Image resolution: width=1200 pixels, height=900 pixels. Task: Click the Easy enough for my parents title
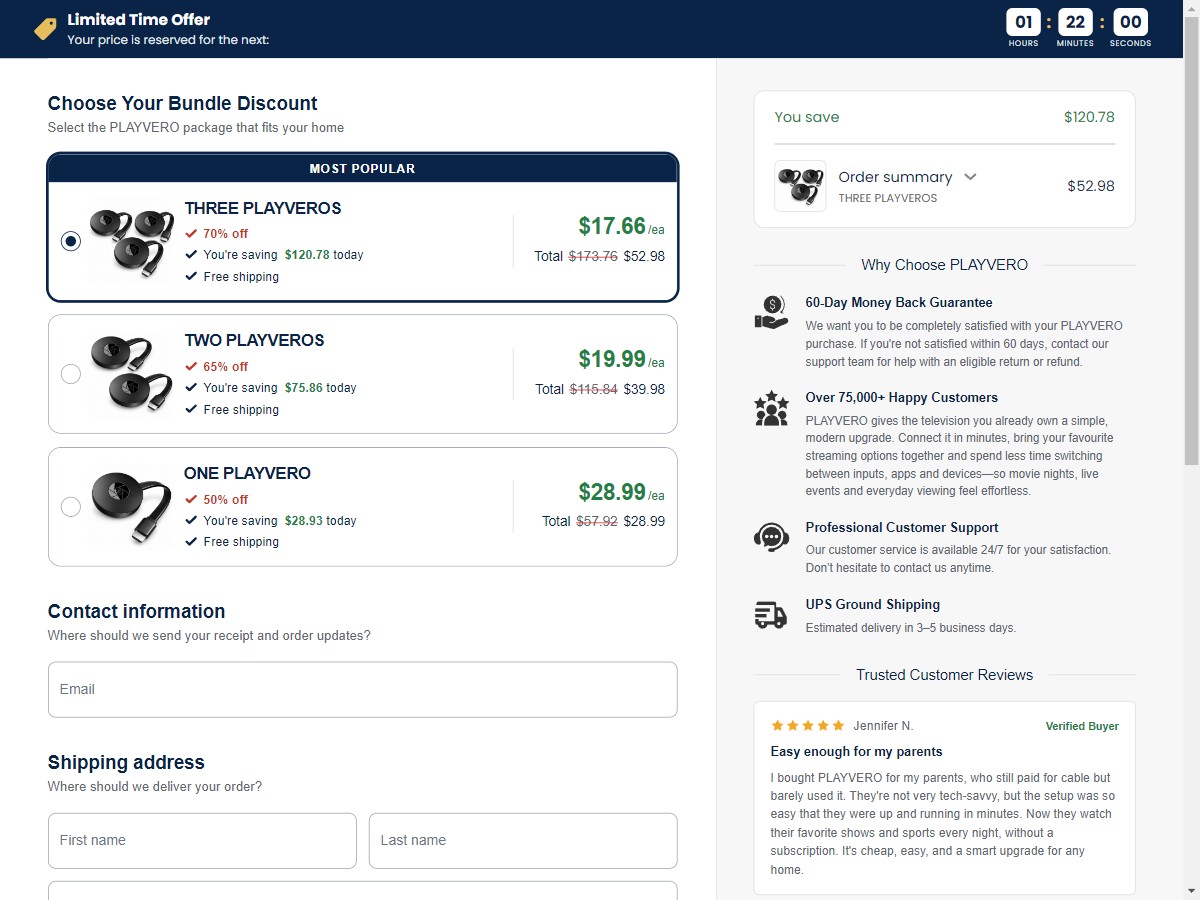click(x=857, y=751)
